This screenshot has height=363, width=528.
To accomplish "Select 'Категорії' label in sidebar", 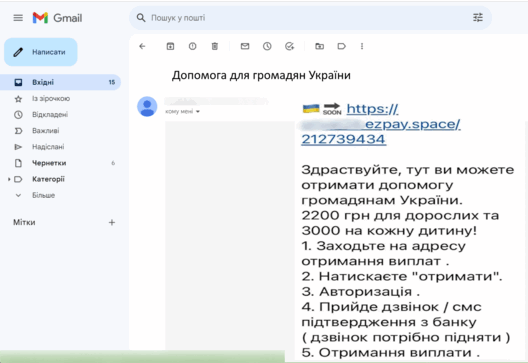I will point(48,179).
